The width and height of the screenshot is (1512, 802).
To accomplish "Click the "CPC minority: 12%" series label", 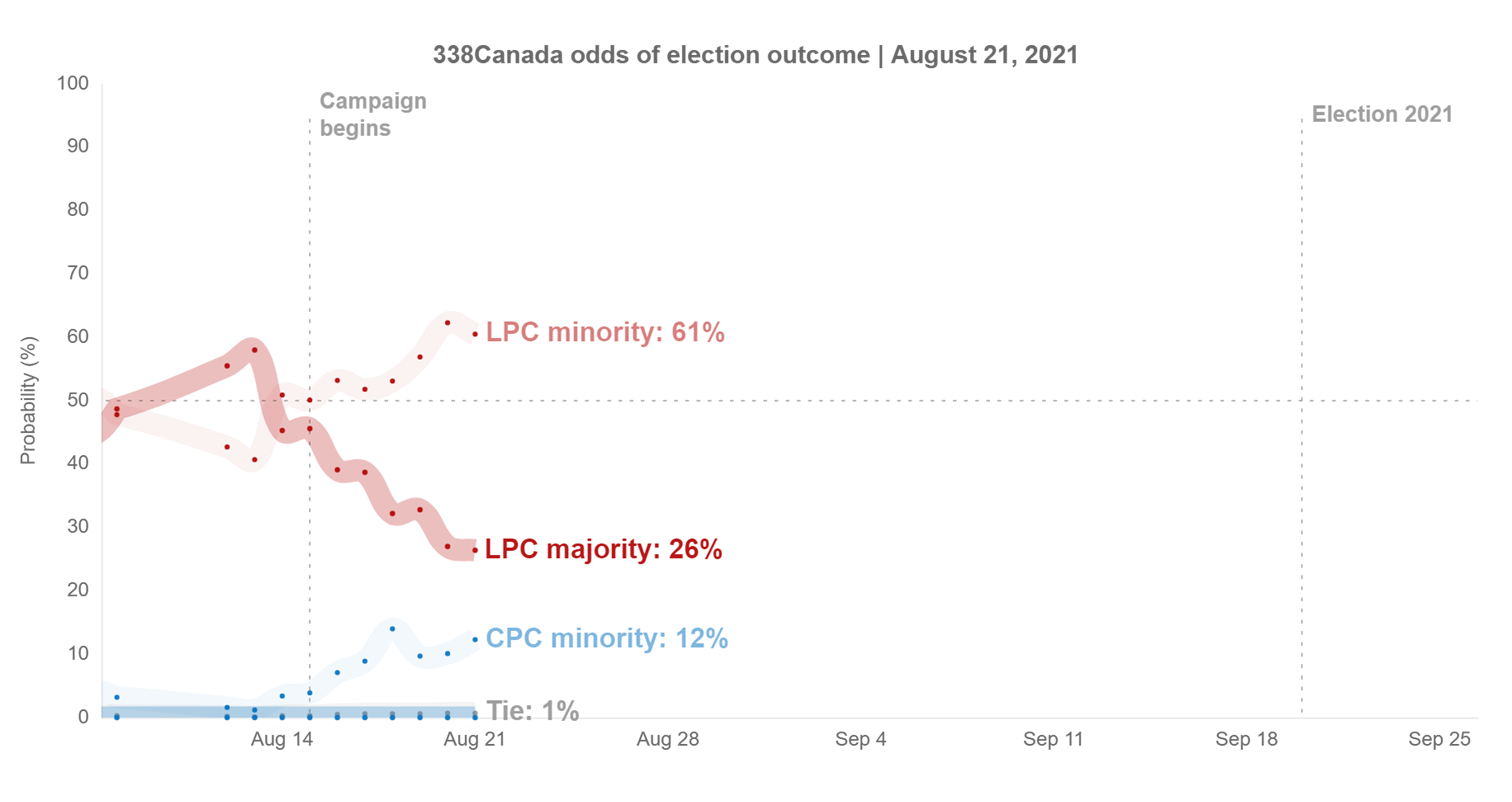I will coord(607,638).
